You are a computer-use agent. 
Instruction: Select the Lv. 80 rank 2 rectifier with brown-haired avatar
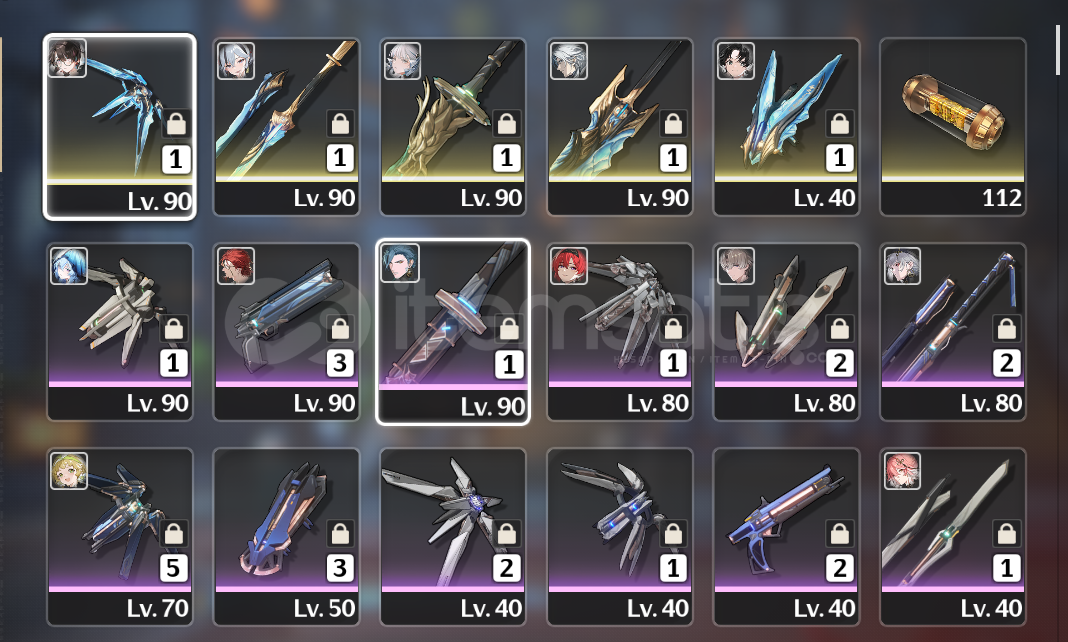click(x=786, y=332)
